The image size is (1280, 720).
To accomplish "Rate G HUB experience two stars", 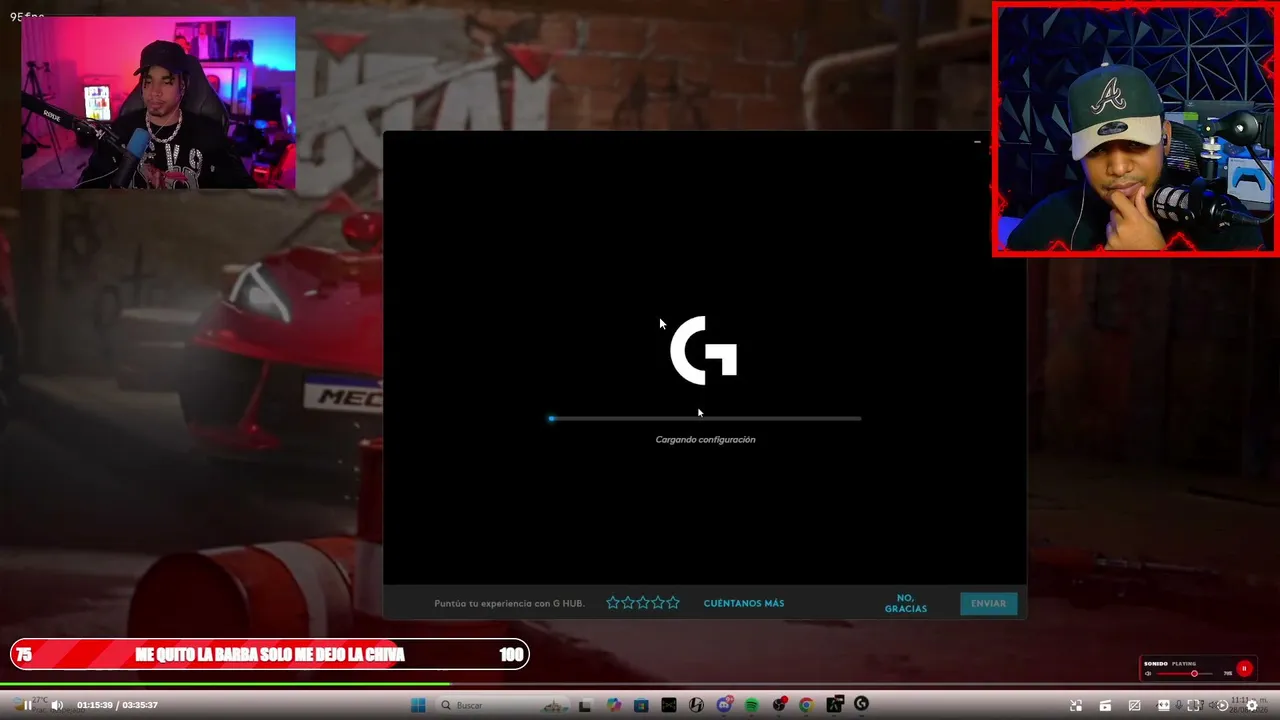I will (628, 603).
